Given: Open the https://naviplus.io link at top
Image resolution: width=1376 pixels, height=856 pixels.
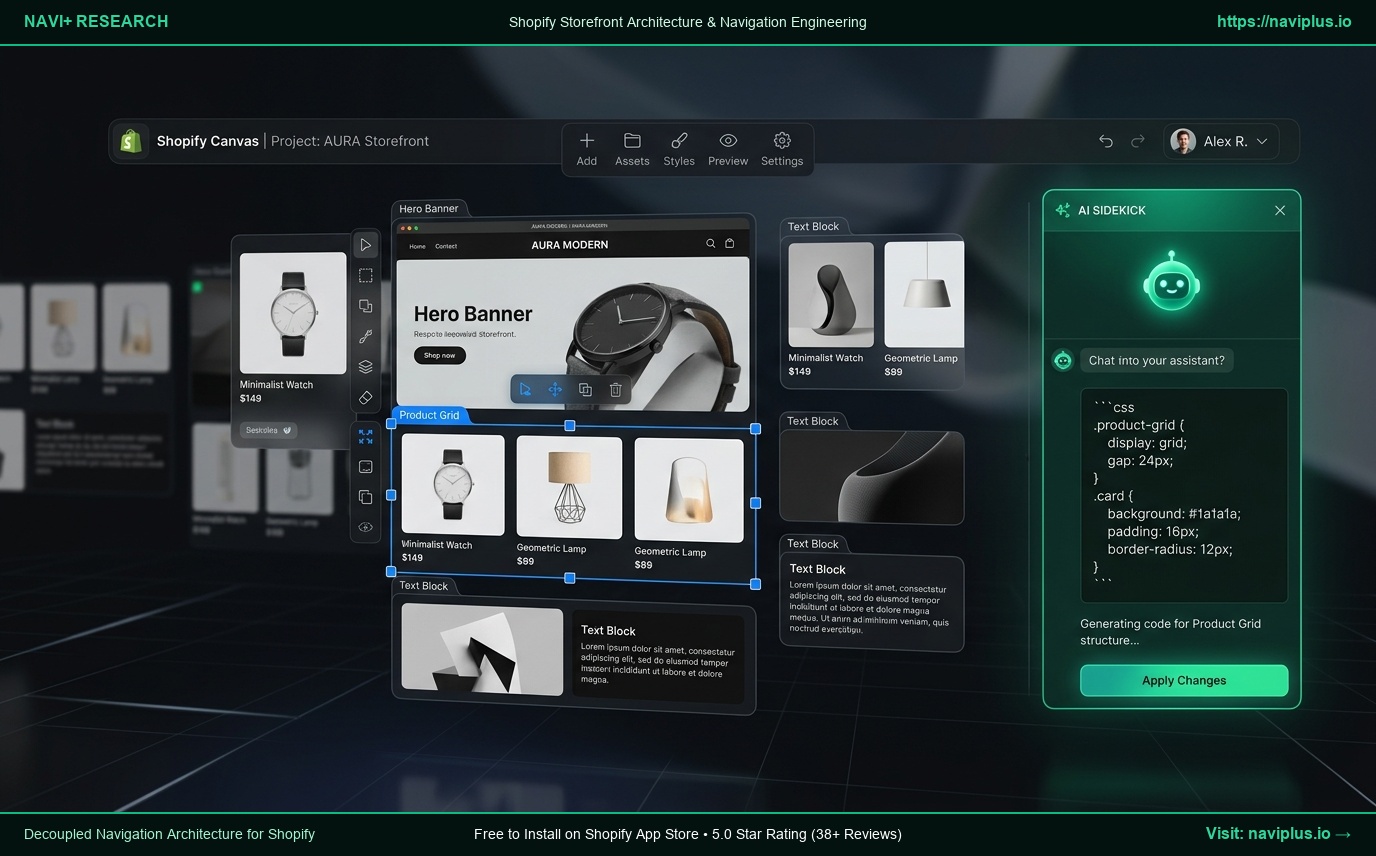Looking at the screenshot, I should click(1284, 21).
